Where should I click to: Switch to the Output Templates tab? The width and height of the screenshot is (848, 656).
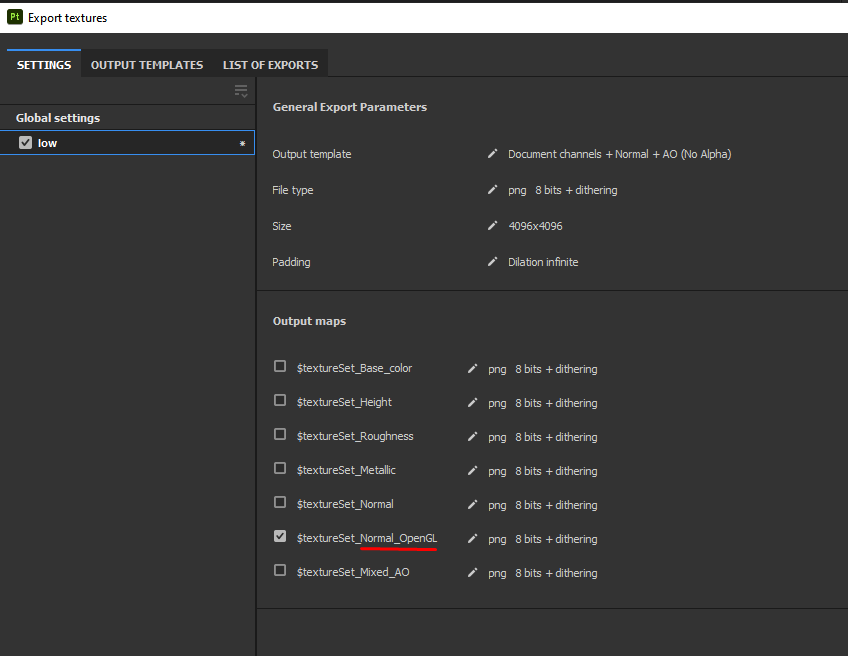[x=147, y=65]
